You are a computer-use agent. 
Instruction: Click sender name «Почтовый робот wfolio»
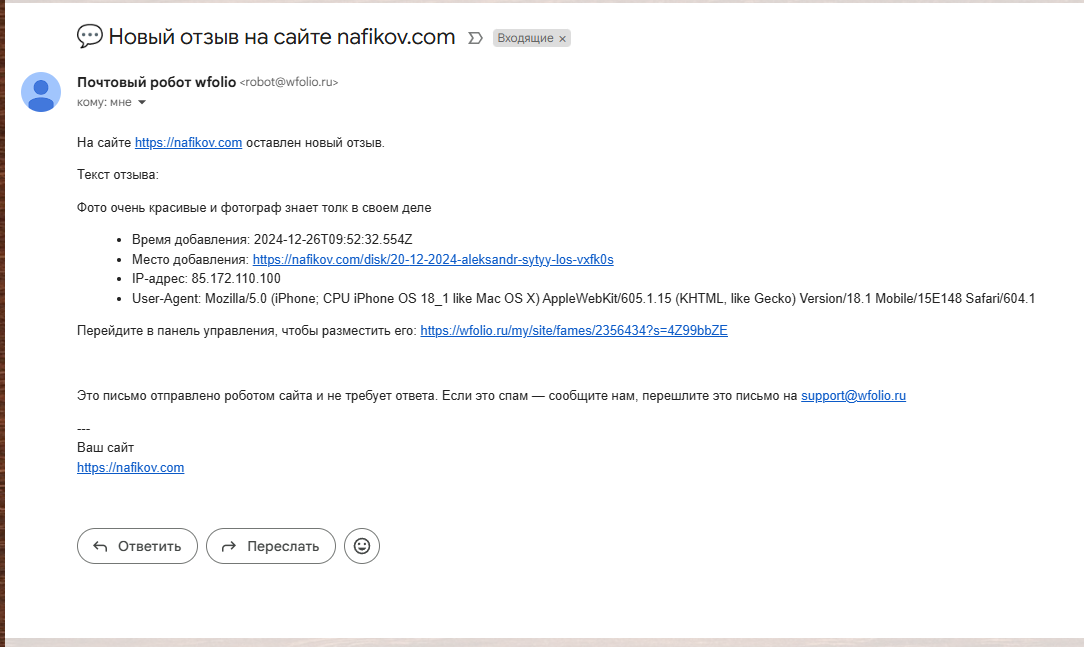click(156, 82)
